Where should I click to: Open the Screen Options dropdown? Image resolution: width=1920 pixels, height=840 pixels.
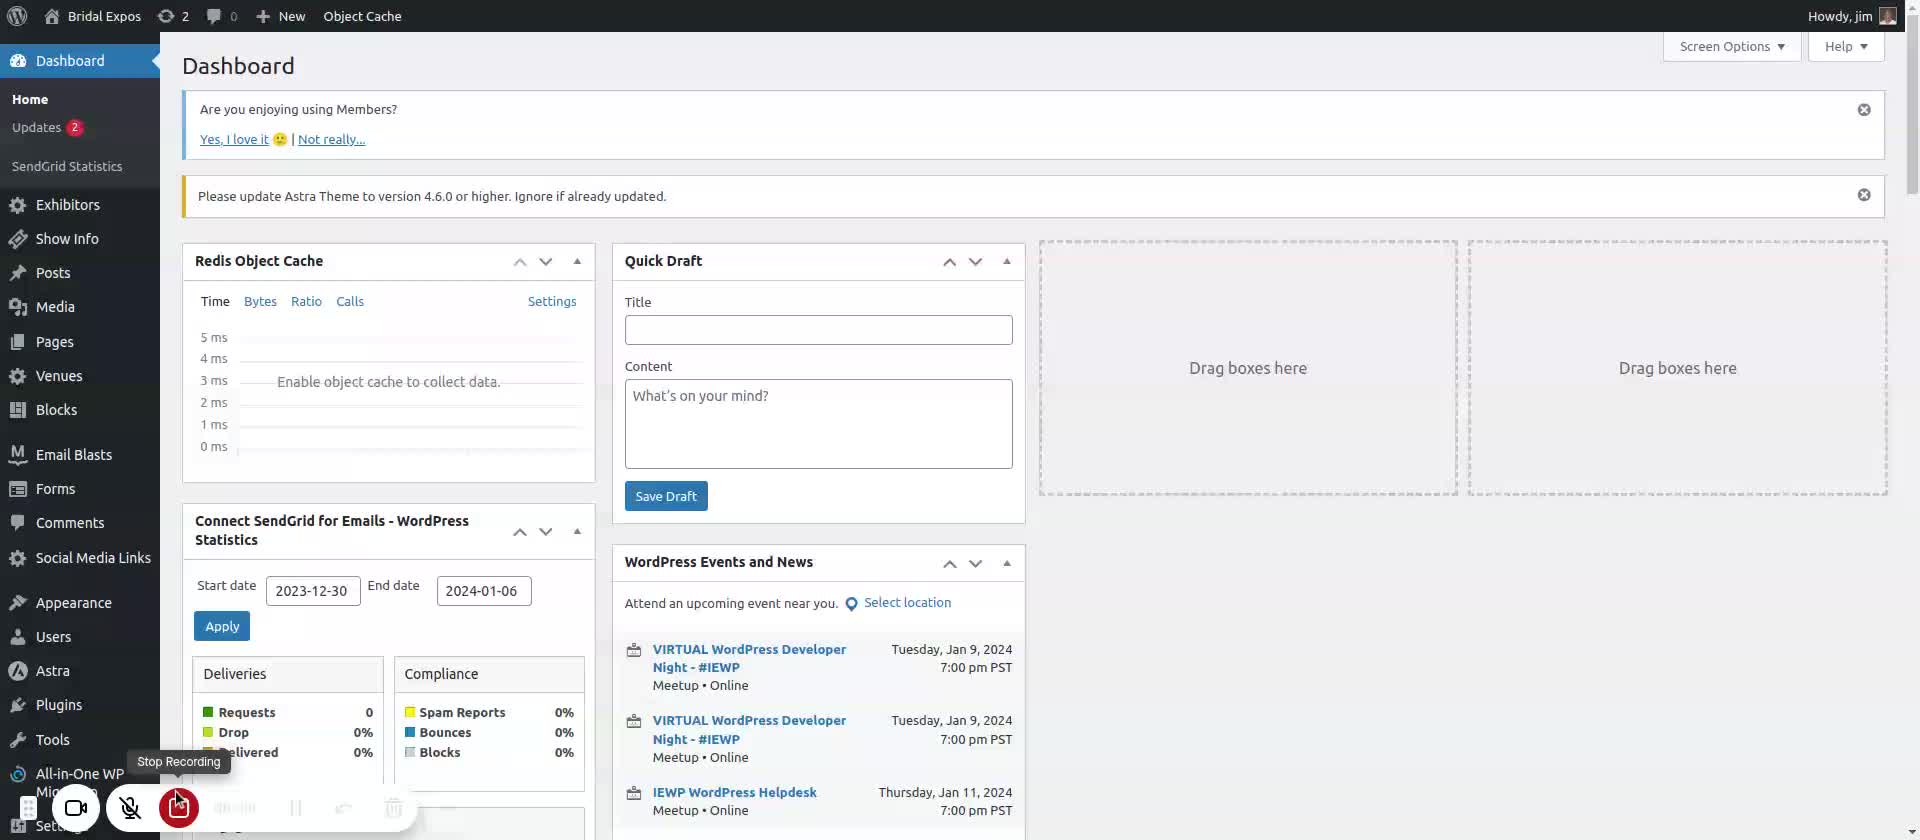pos(1731,47)
